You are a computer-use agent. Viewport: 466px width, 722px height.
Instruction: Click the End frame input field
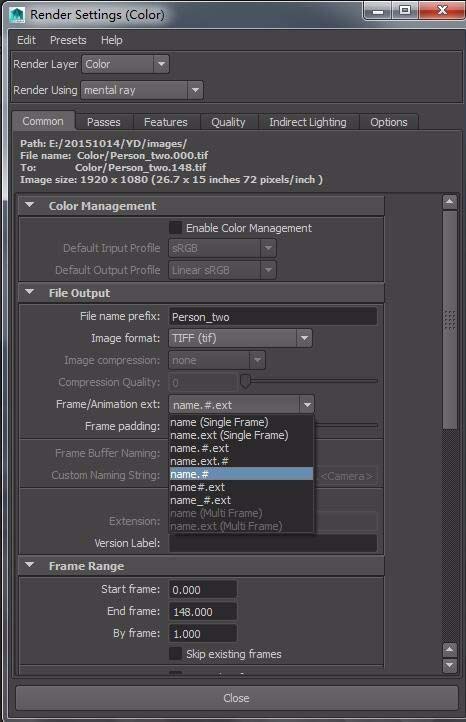point(203,611)
